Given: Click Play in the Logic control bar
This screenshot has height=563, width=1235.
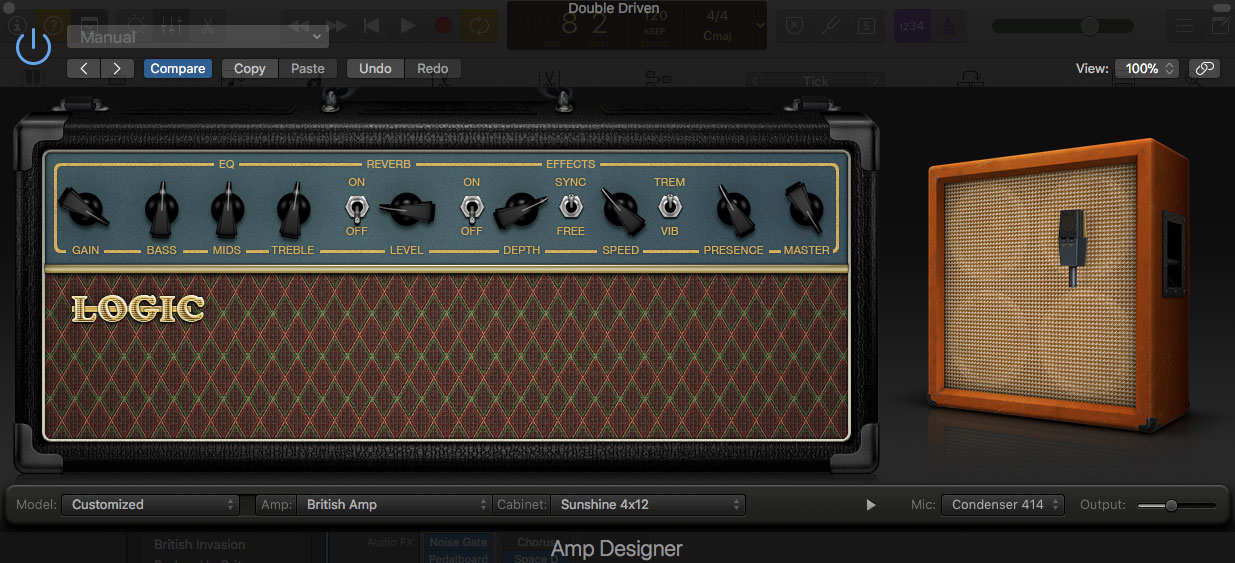Looking at the screenshot, I should click(x=408, y=26).
